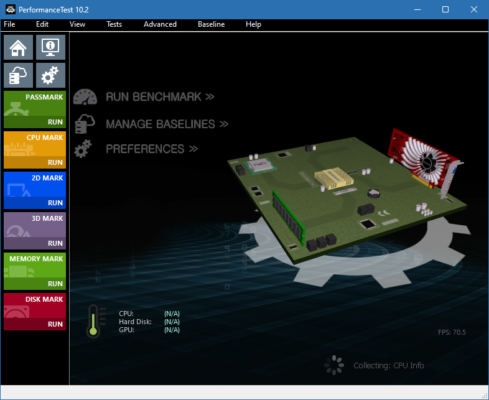
Task: Maximize the PerformanceTest window
Action: (445, 9)
